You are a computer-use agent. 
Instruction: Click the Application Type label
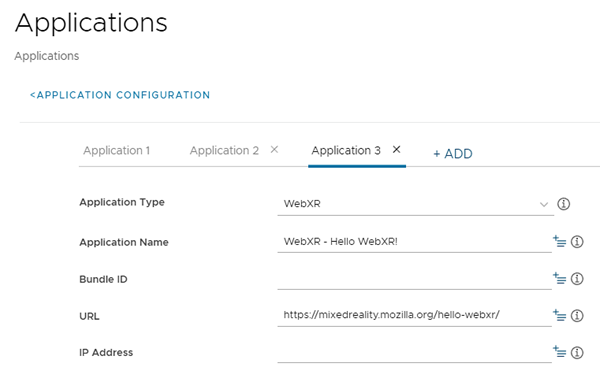122,202
